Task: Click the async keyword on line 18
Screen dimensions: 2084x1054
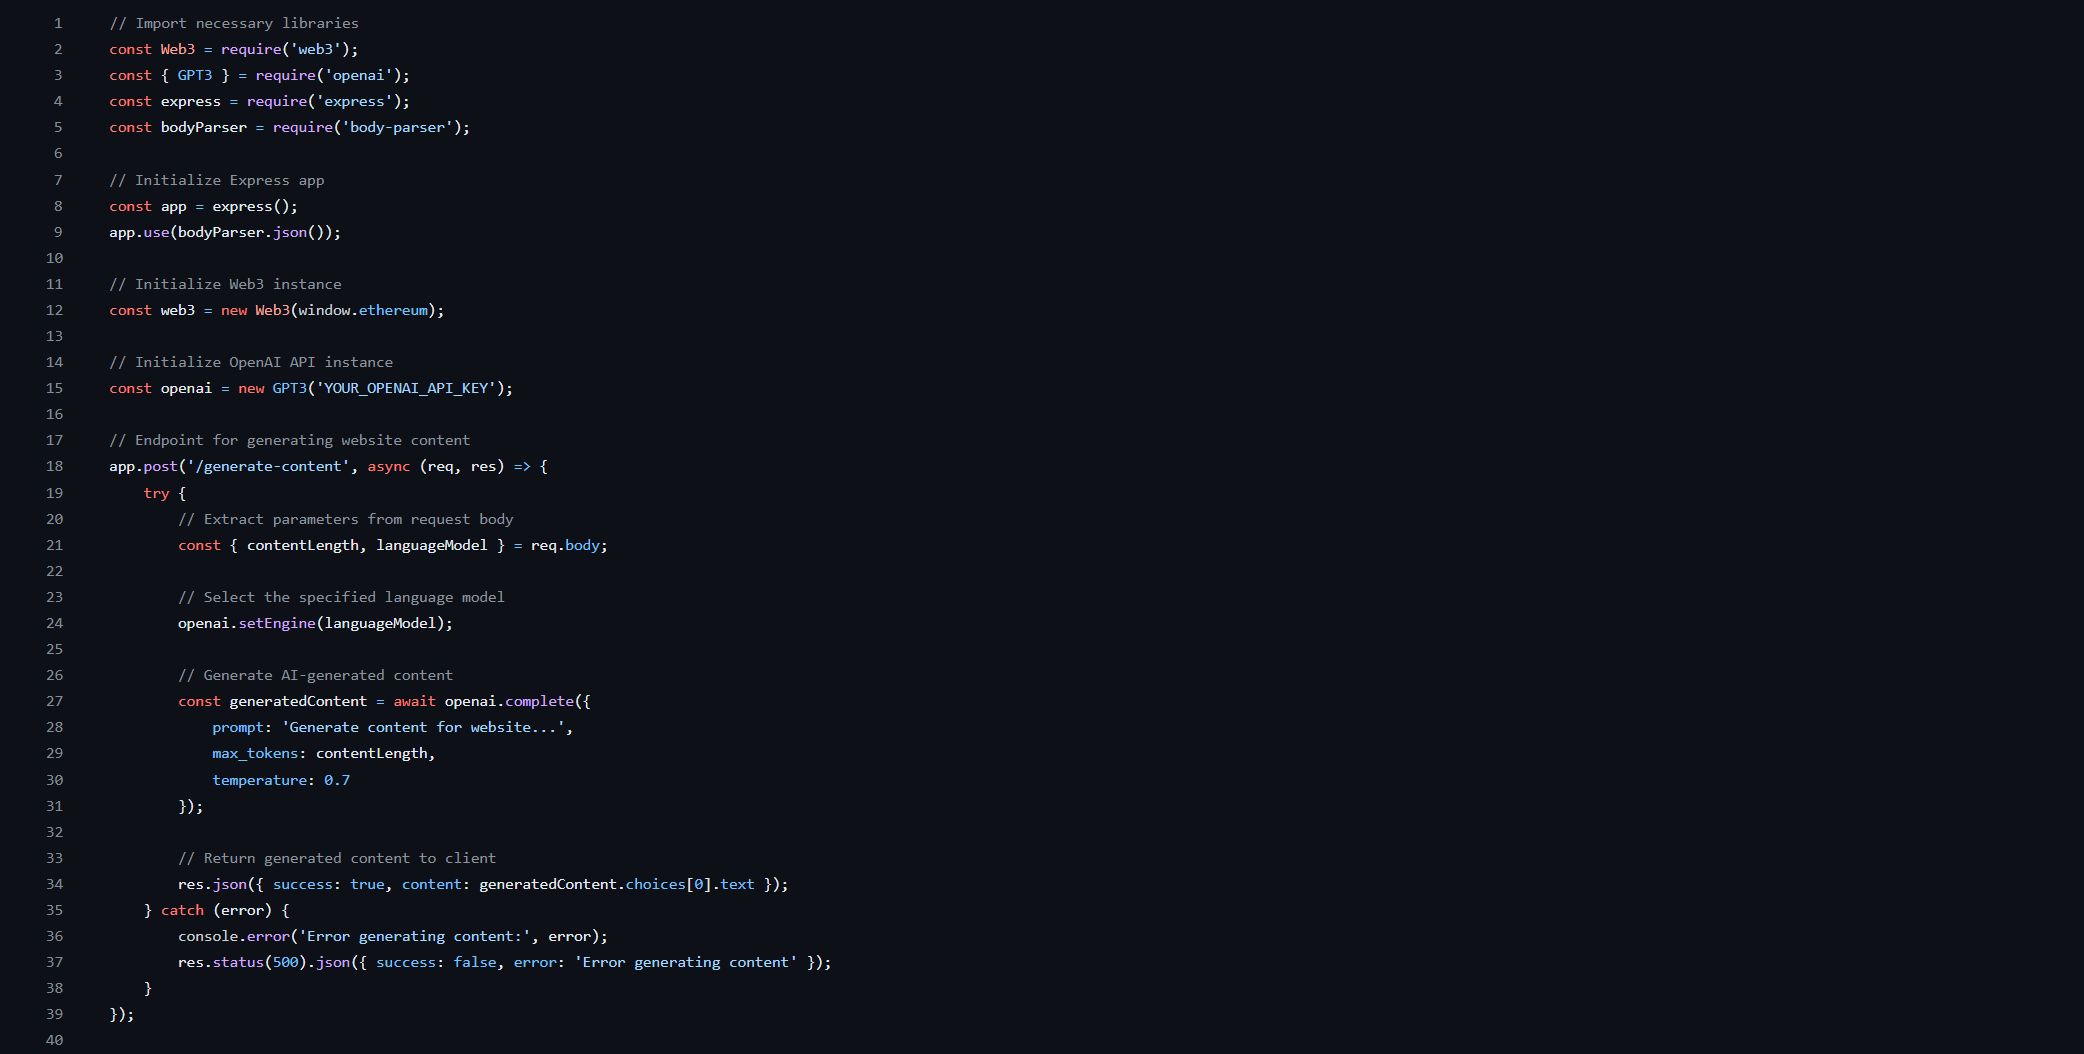Action: [x=389, y=466]
